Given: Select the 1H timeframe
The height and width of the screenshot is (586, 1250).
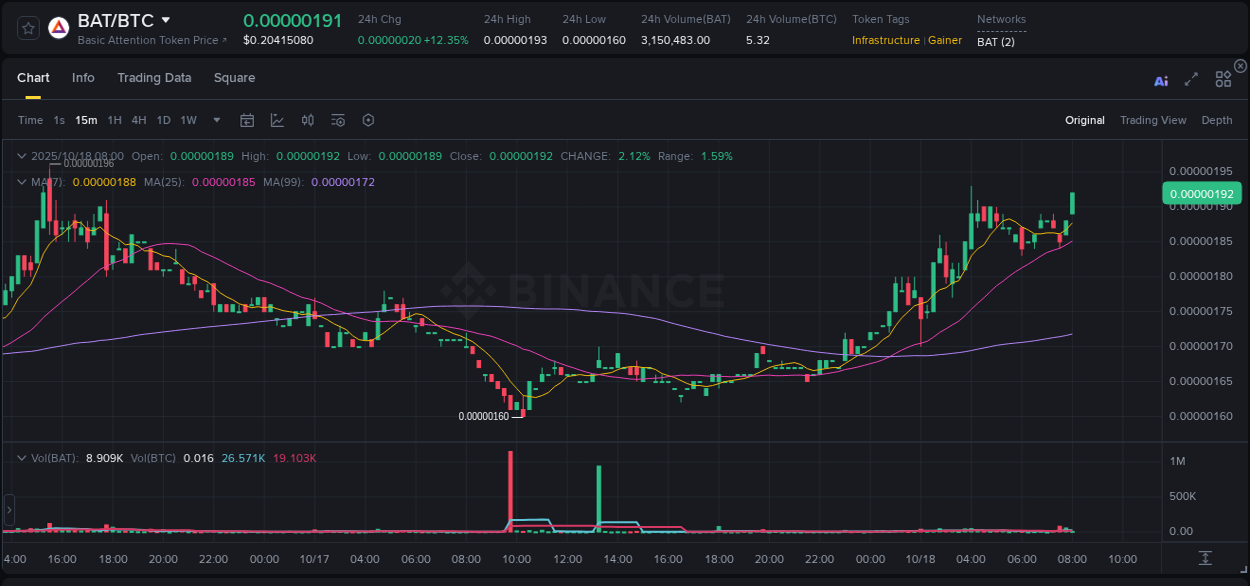Looking at the screenshot, I should point(114,120).
